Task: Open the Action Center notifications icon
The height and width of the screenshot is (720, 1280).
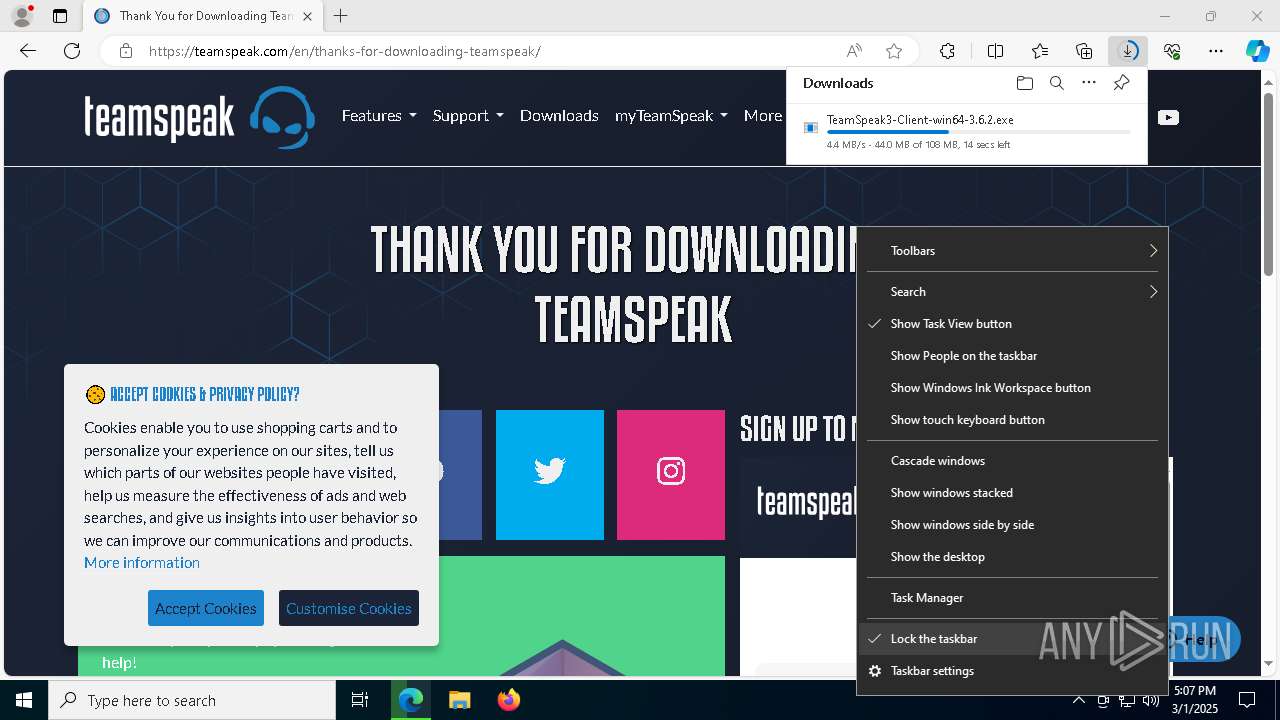Action: click(1247, 700)
